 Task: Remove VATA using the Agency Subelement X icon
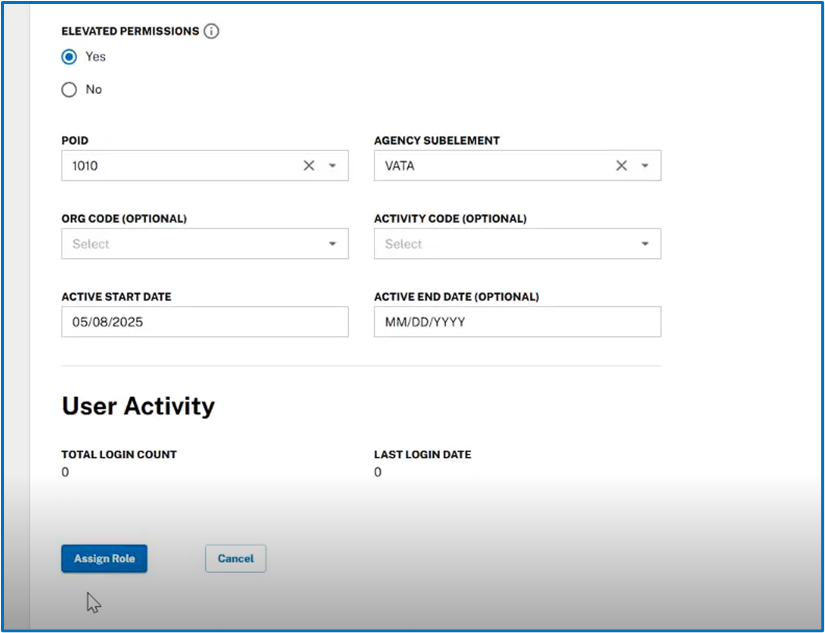(x=621, y=165)
